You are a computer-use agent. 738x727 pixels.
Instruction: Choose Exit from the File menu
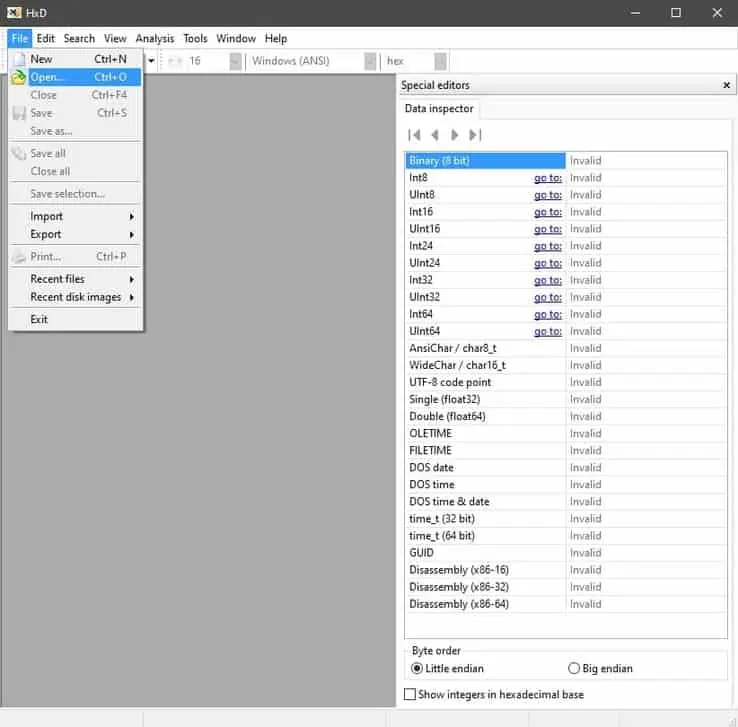pyautogui.click(x=75, y=320)
